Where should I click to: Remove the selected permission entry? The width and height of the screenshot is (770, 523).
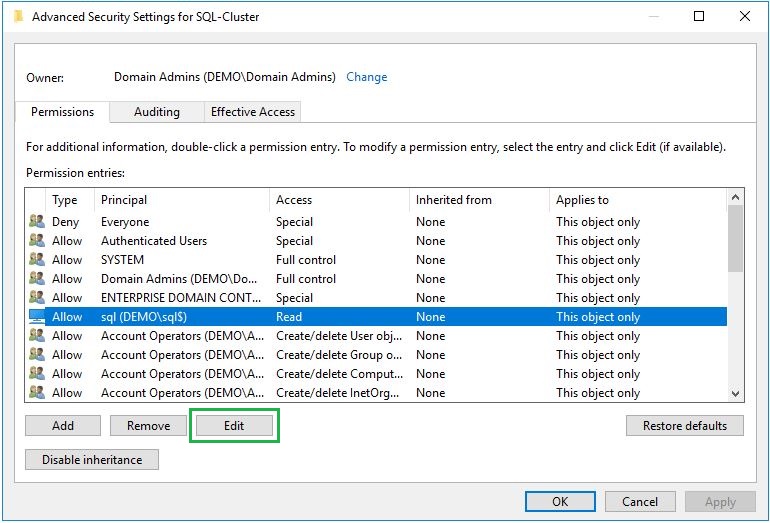tap(148, 426)
